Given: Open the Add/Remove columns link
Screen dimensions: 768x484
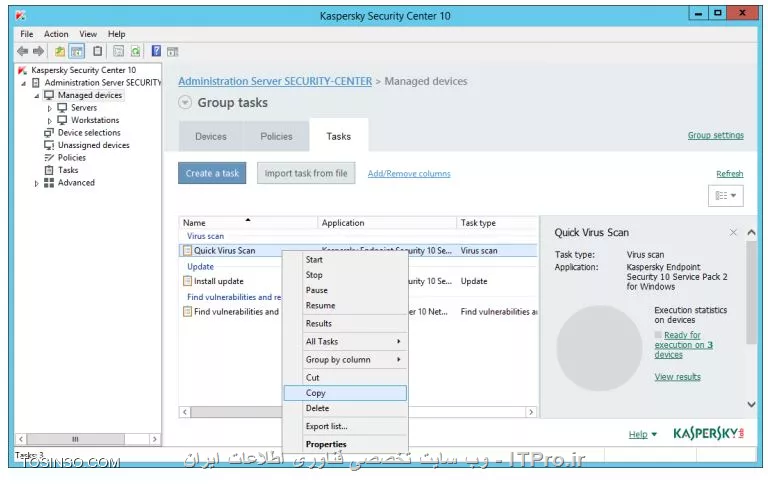Looking at the screenshot, I should point(409,173).
